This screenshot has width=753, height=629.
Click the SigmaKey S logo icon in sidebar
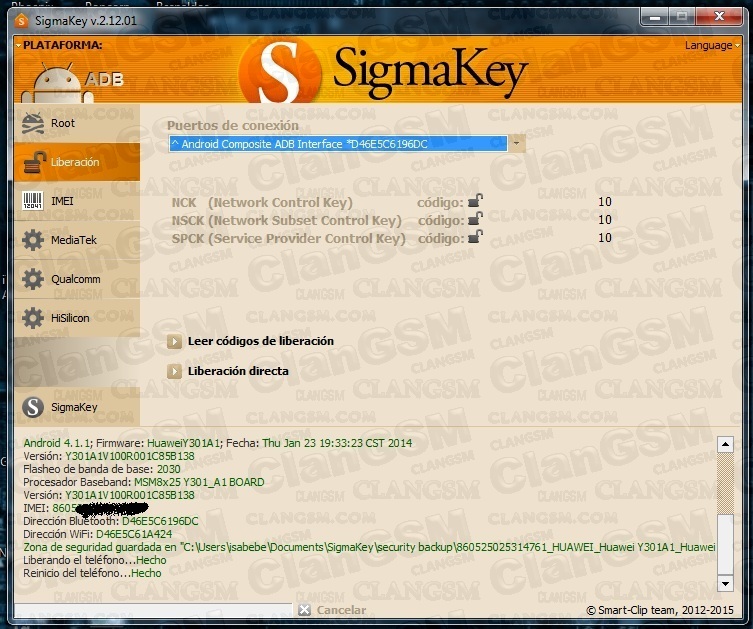(33, 407)
